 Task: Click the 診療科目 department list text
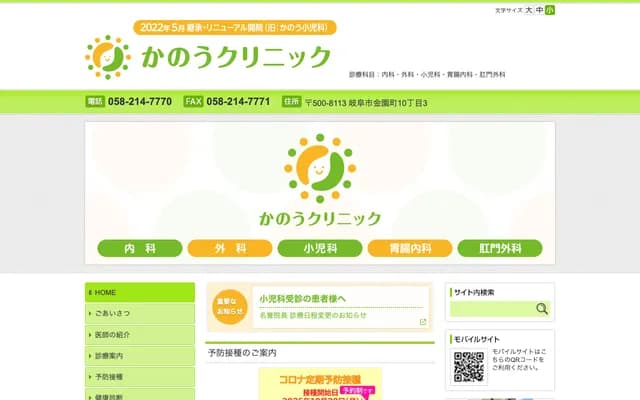427,75
